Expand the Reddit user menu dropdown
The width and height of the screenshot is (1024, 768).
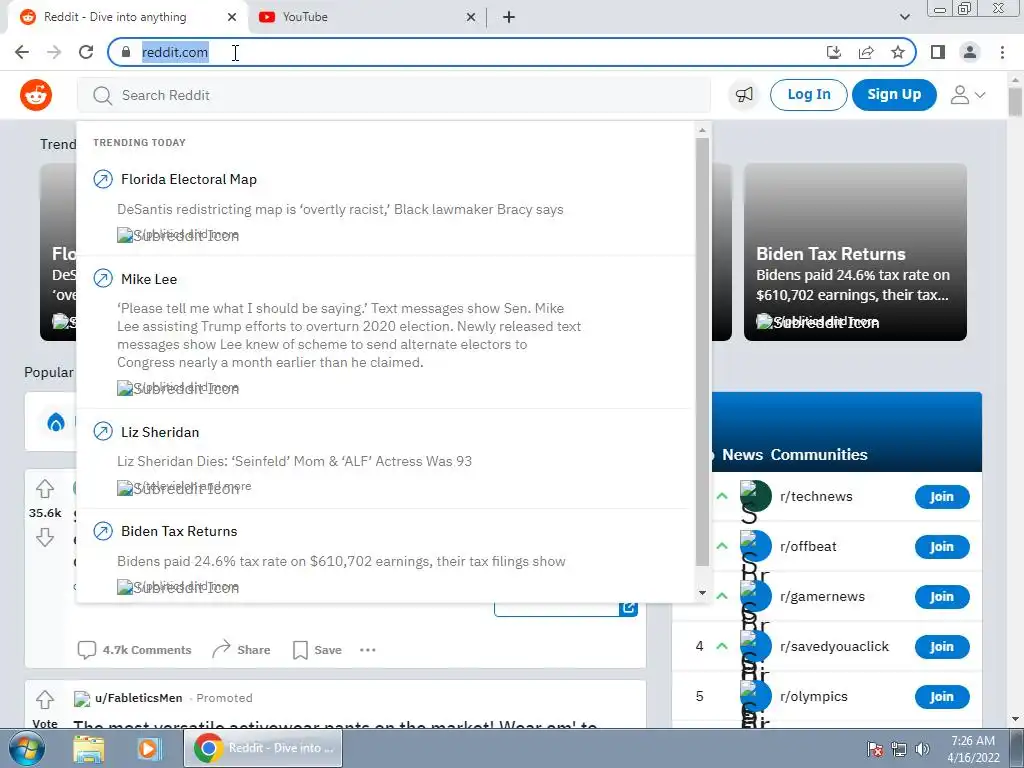[967, 95]
